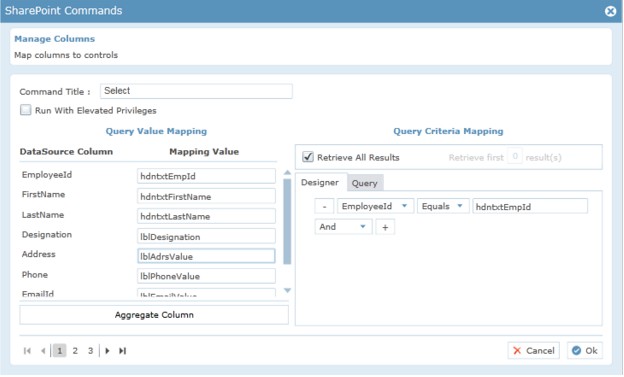Close the SharePoint Commands dialog

click(x=610, y=11)
